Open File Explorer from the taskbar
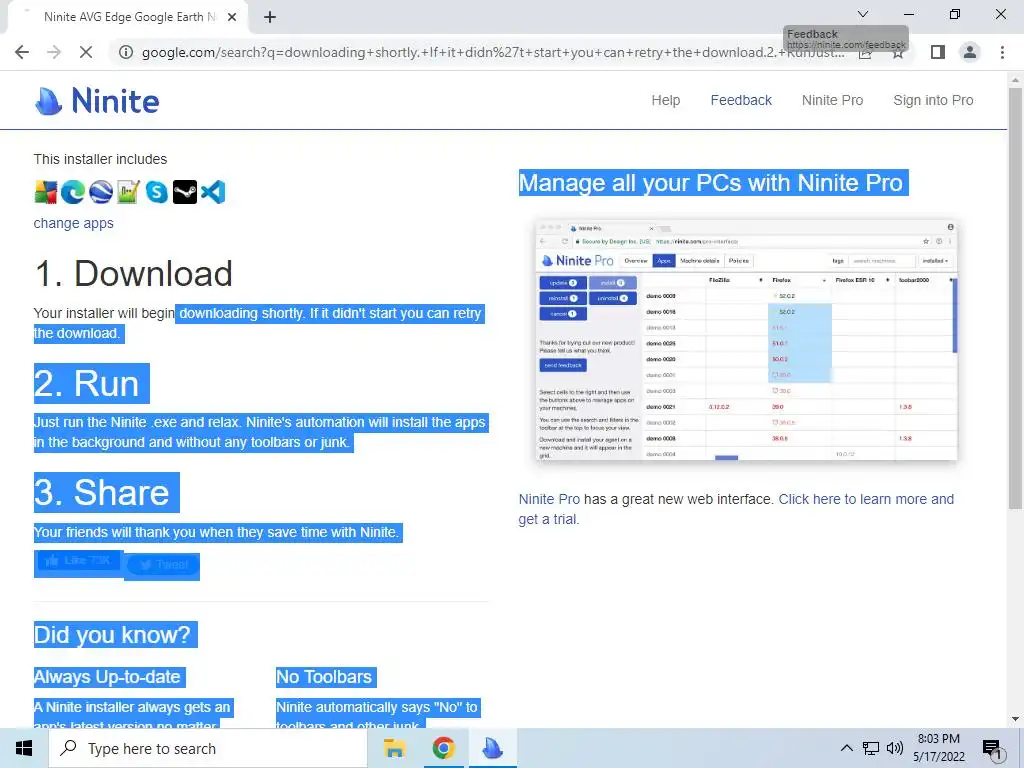Image resolution: width=1024 pixels, height=768 pixels. pyautogui.click(x=394, y=748)
